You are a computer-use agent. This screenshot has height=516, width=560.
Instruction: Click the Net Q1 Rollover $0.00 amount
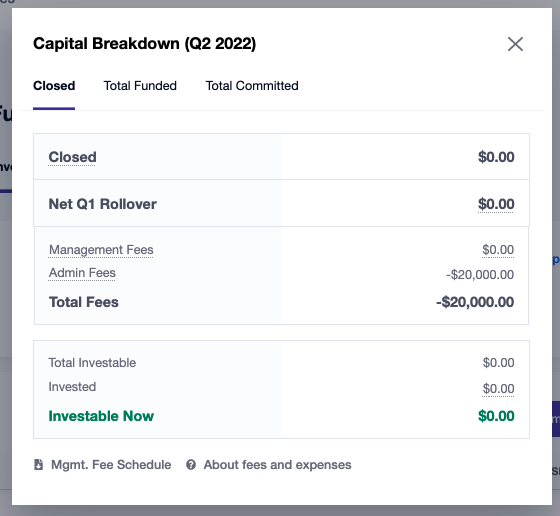pos(496,204)
